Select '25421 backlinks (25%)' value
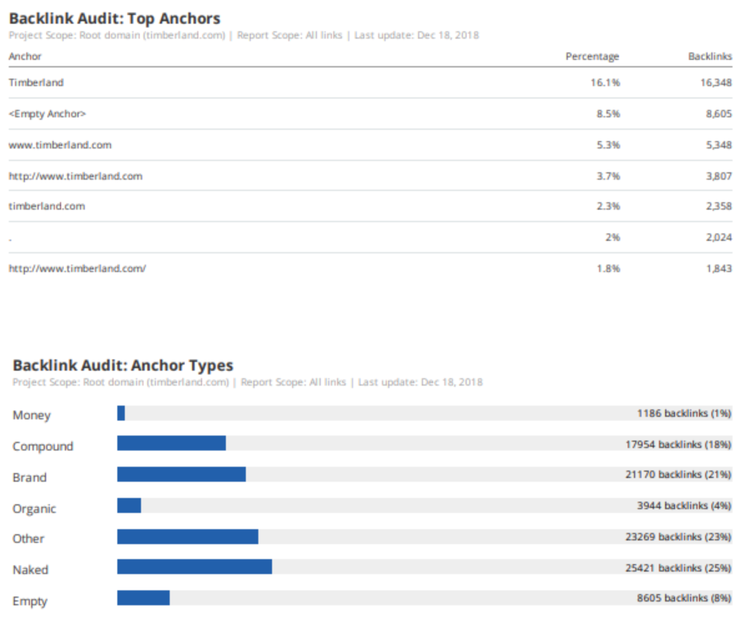The height and width of the screenshot is (634, 750). pyautogui.click(x=678, y=568)
